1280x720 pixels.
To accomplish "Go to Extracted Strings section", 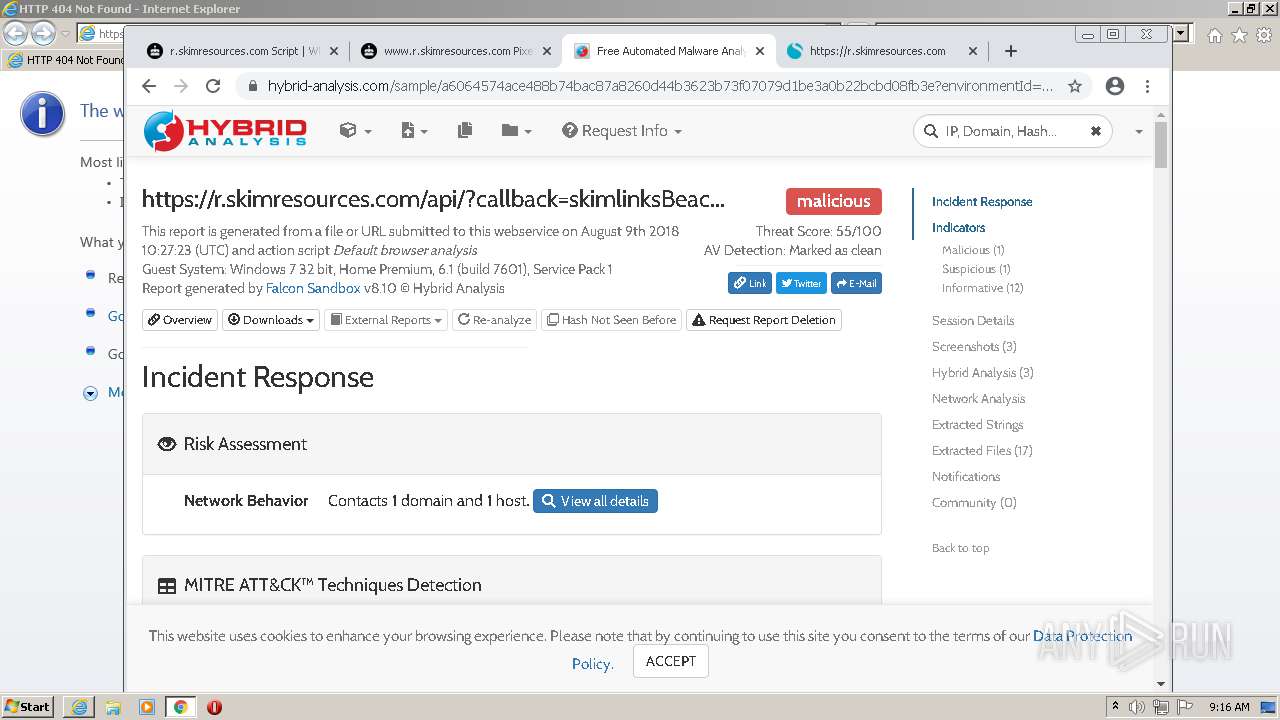I will (977, 424).
